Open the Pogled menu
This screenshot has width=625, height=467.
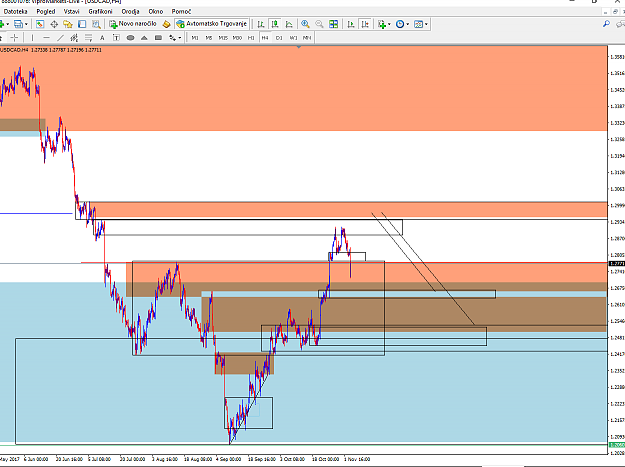click(x=46, y=12)
